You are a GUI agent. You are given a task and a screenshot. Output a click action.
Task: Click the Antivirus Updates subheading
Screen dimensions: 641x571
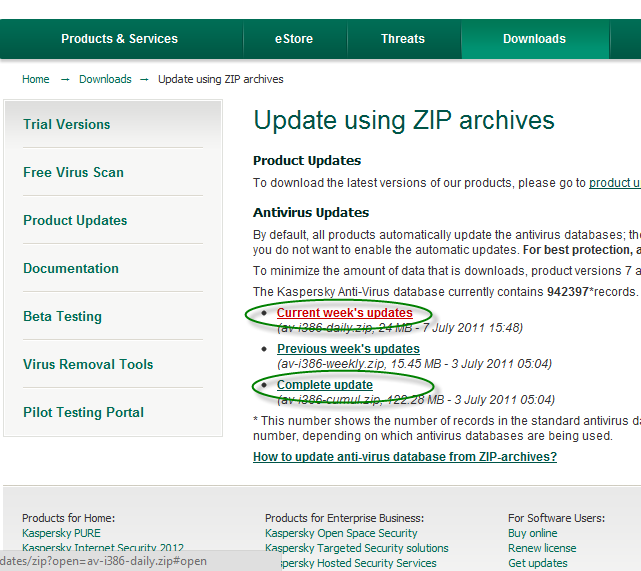click(311, 213)
